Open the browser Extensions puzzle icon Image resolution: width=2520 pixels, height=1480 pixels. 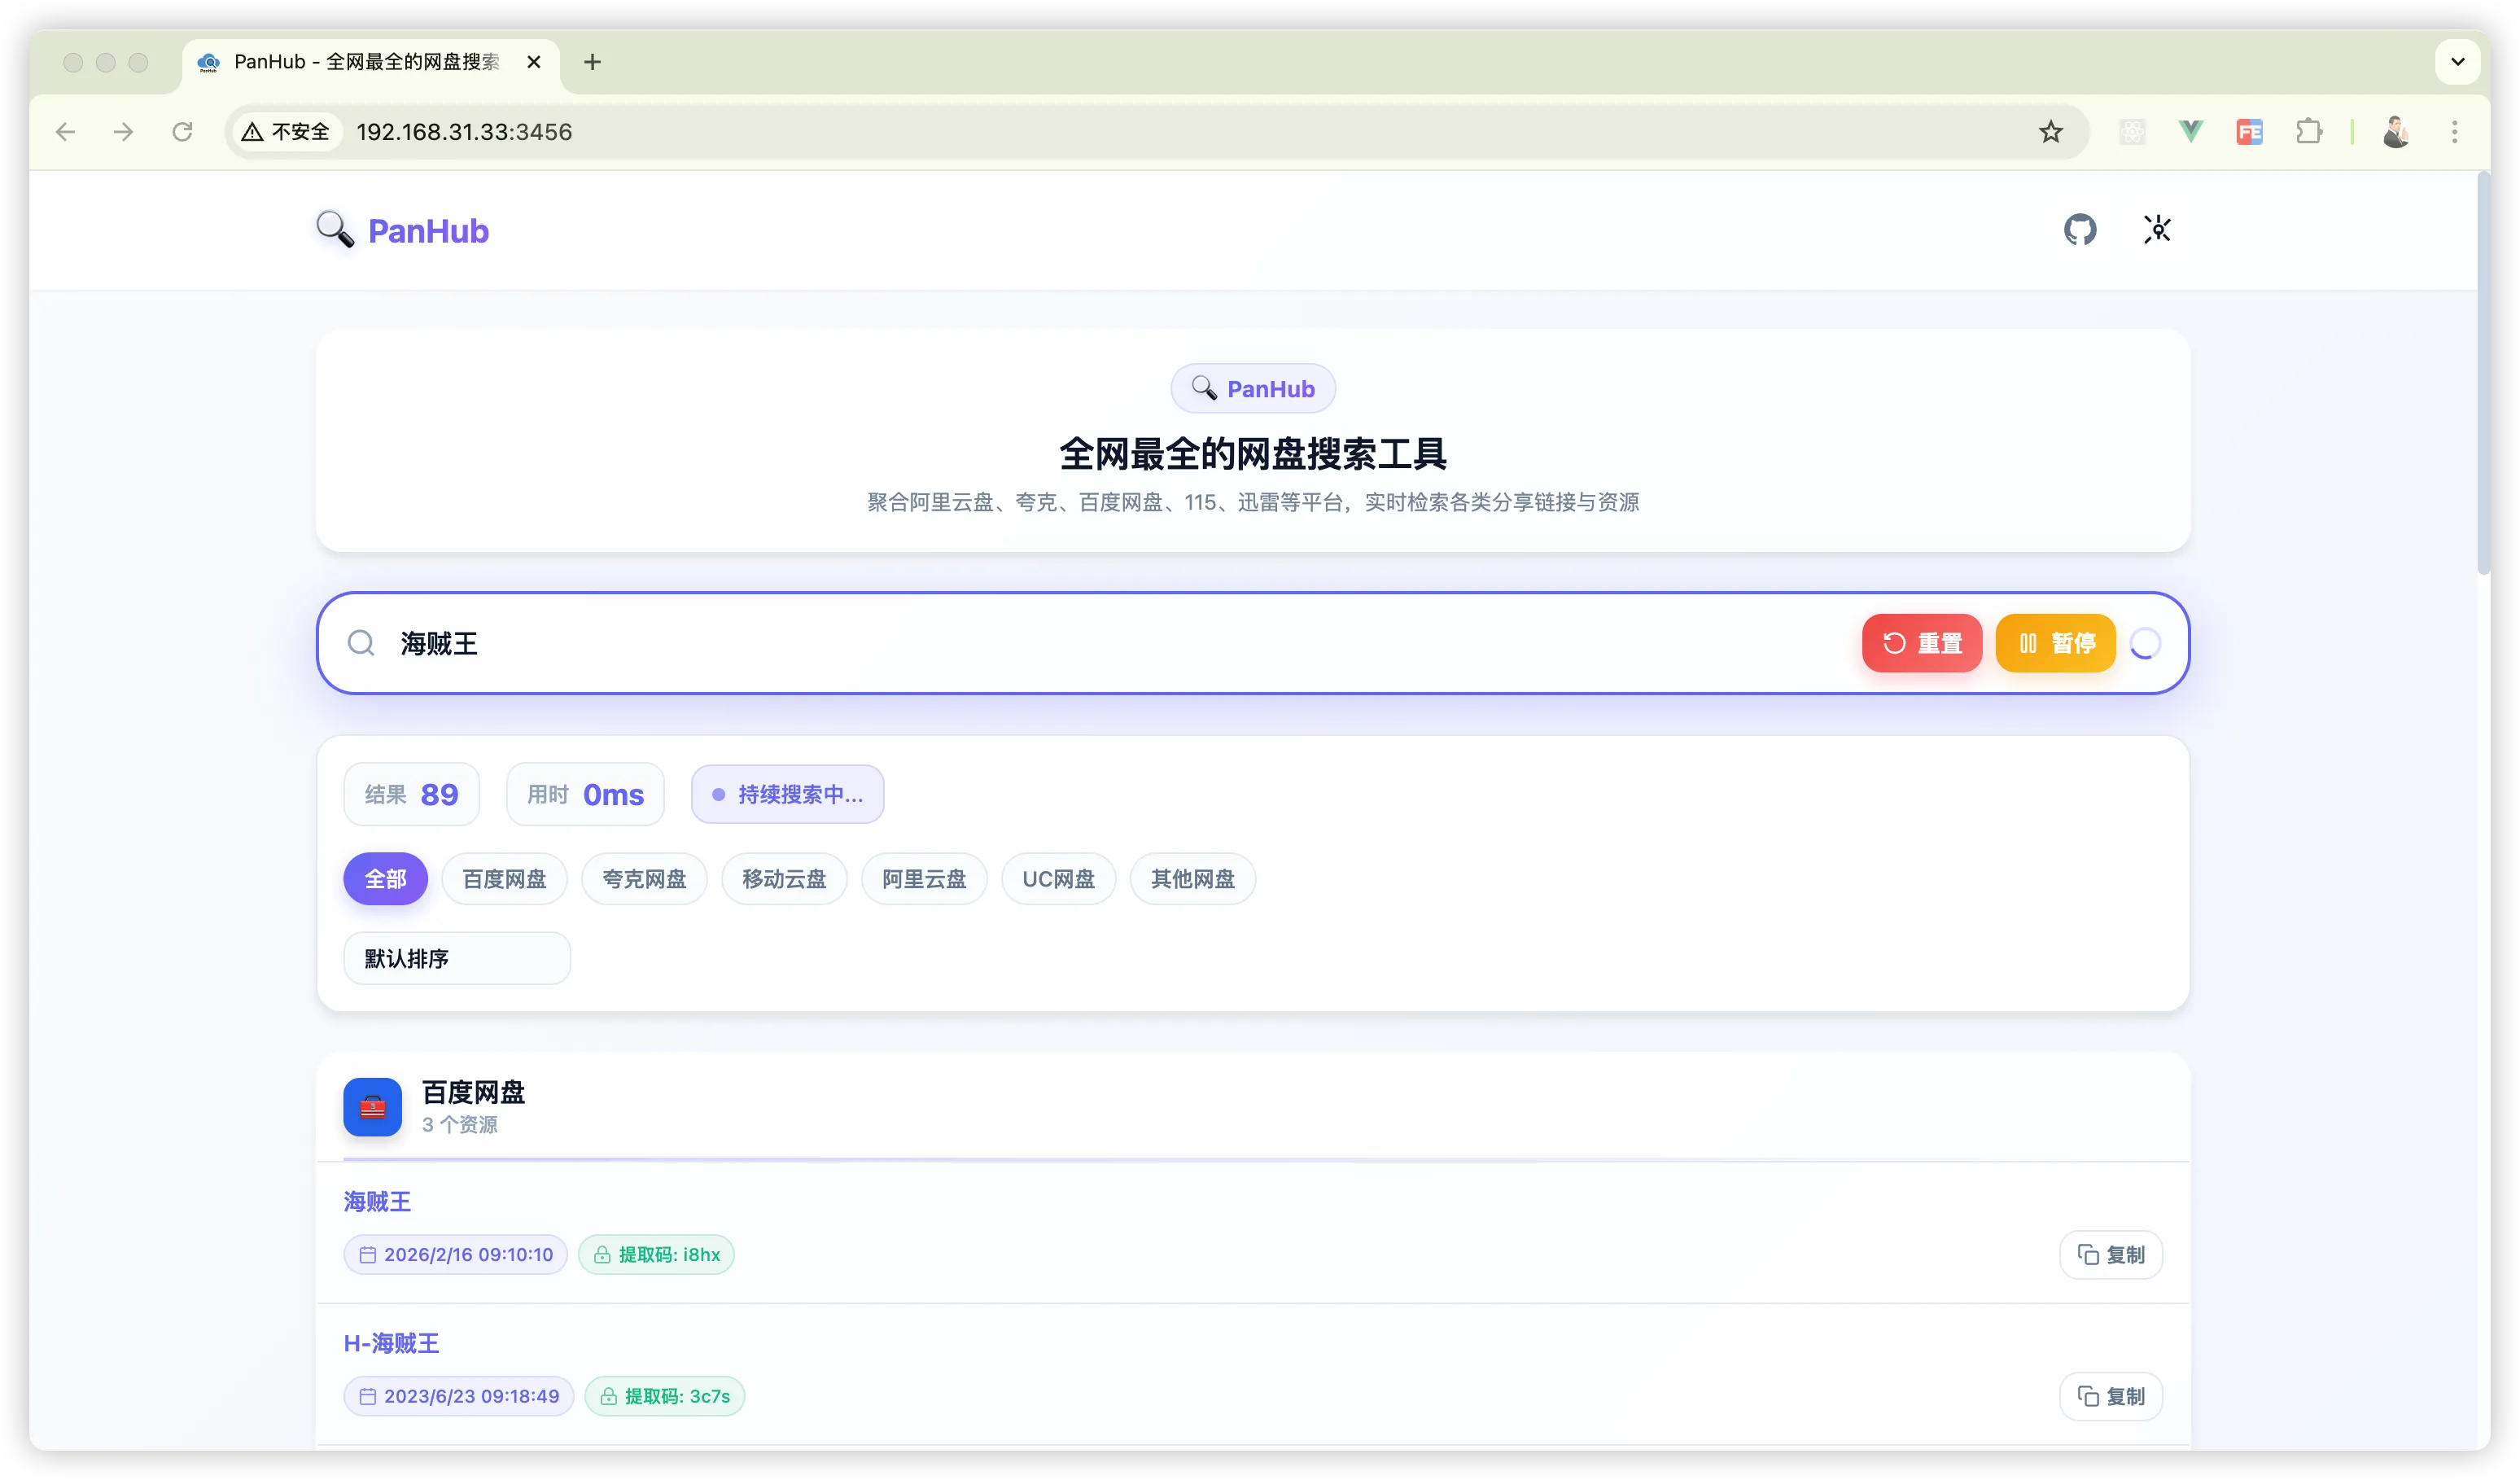2309,132
